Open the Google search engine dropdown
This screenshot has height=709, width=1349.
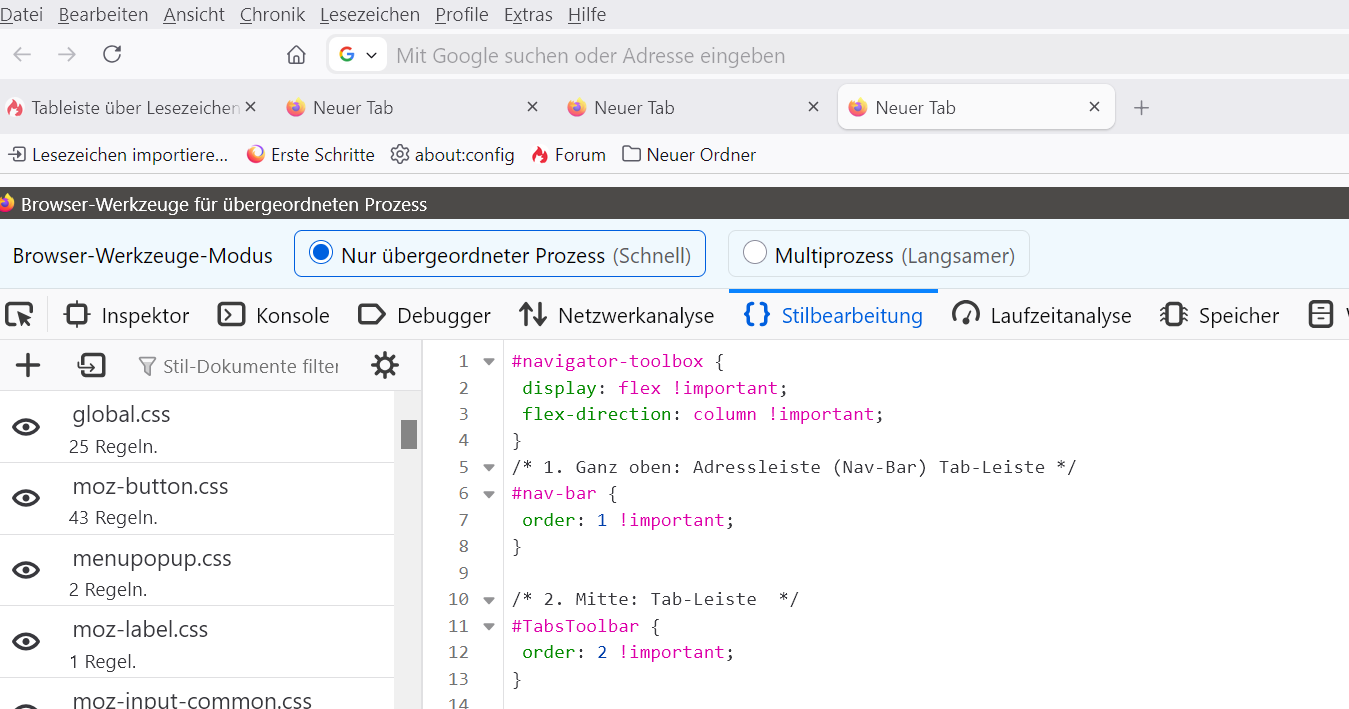click(358, 55)
